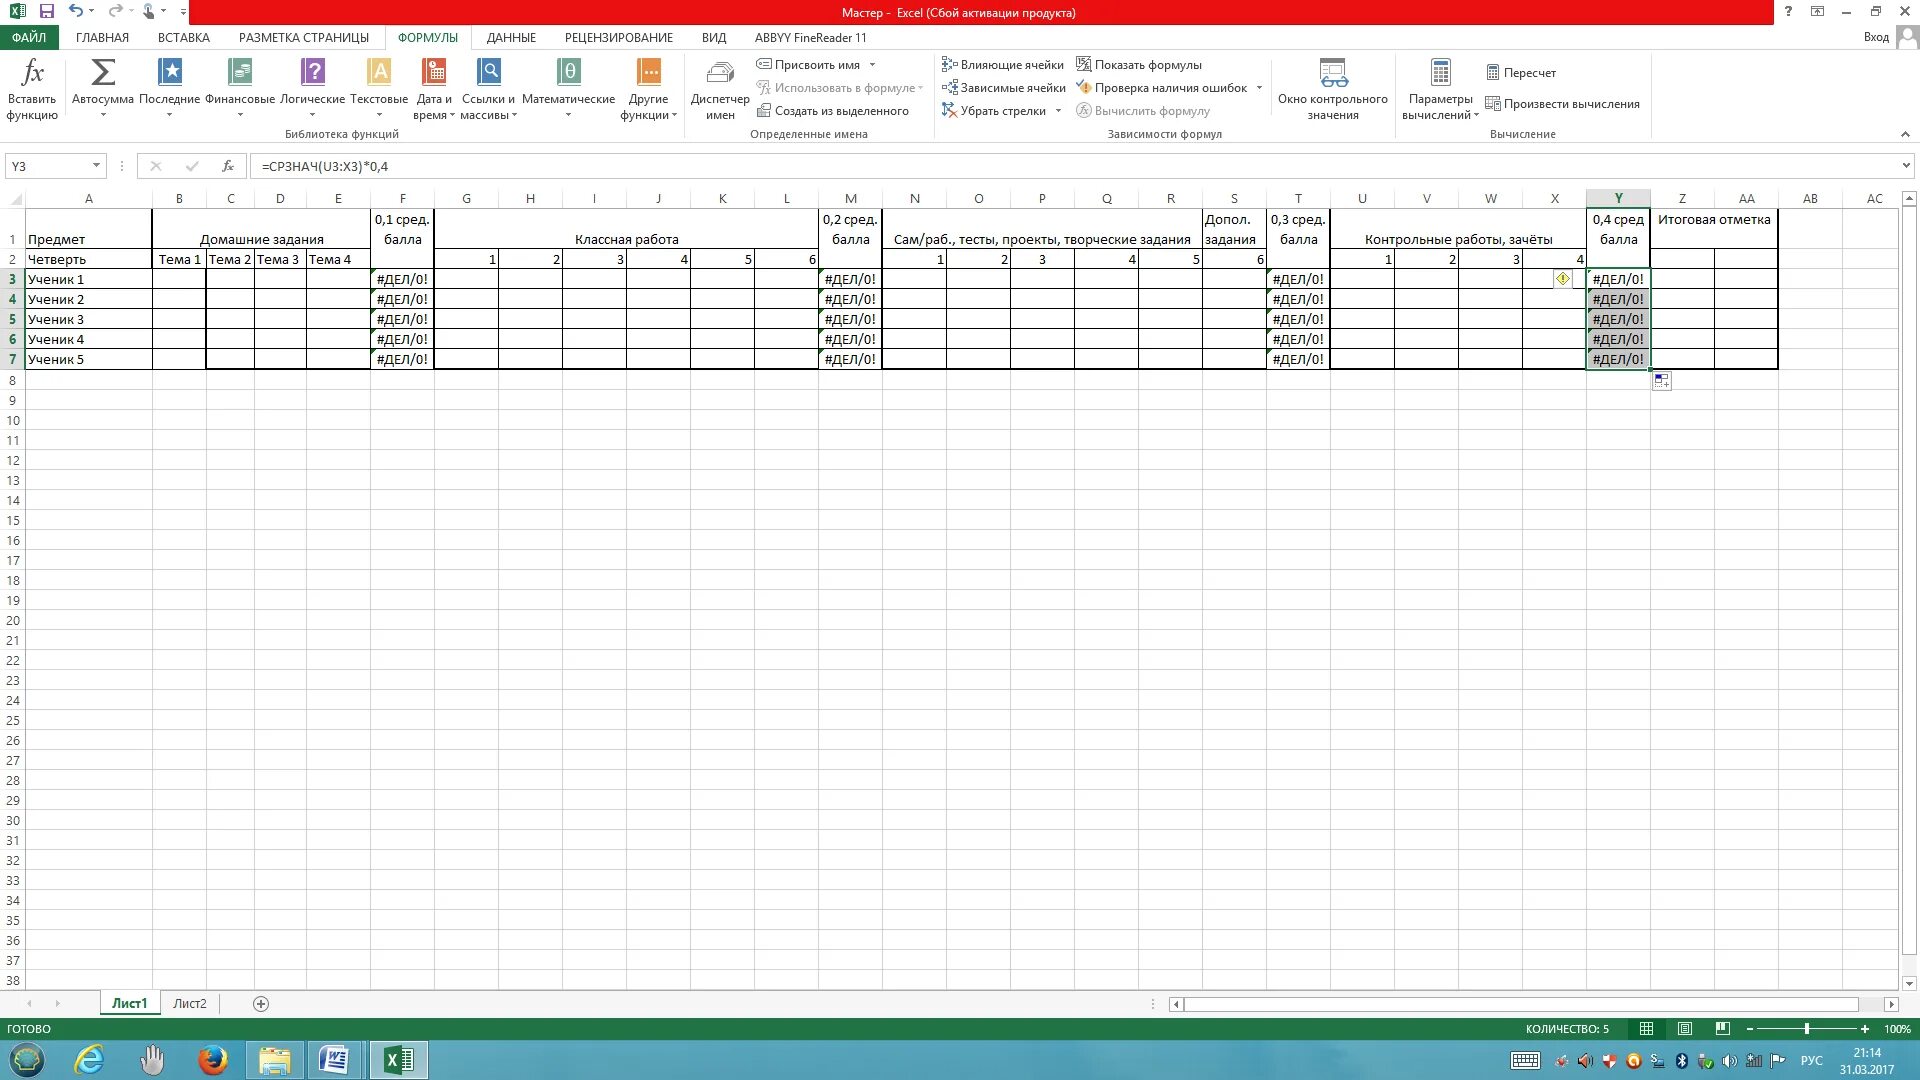Open Последние recently used functions
Image resolution: width=1920 pixels, height=1080 pixels.
[x=169, y=89]
